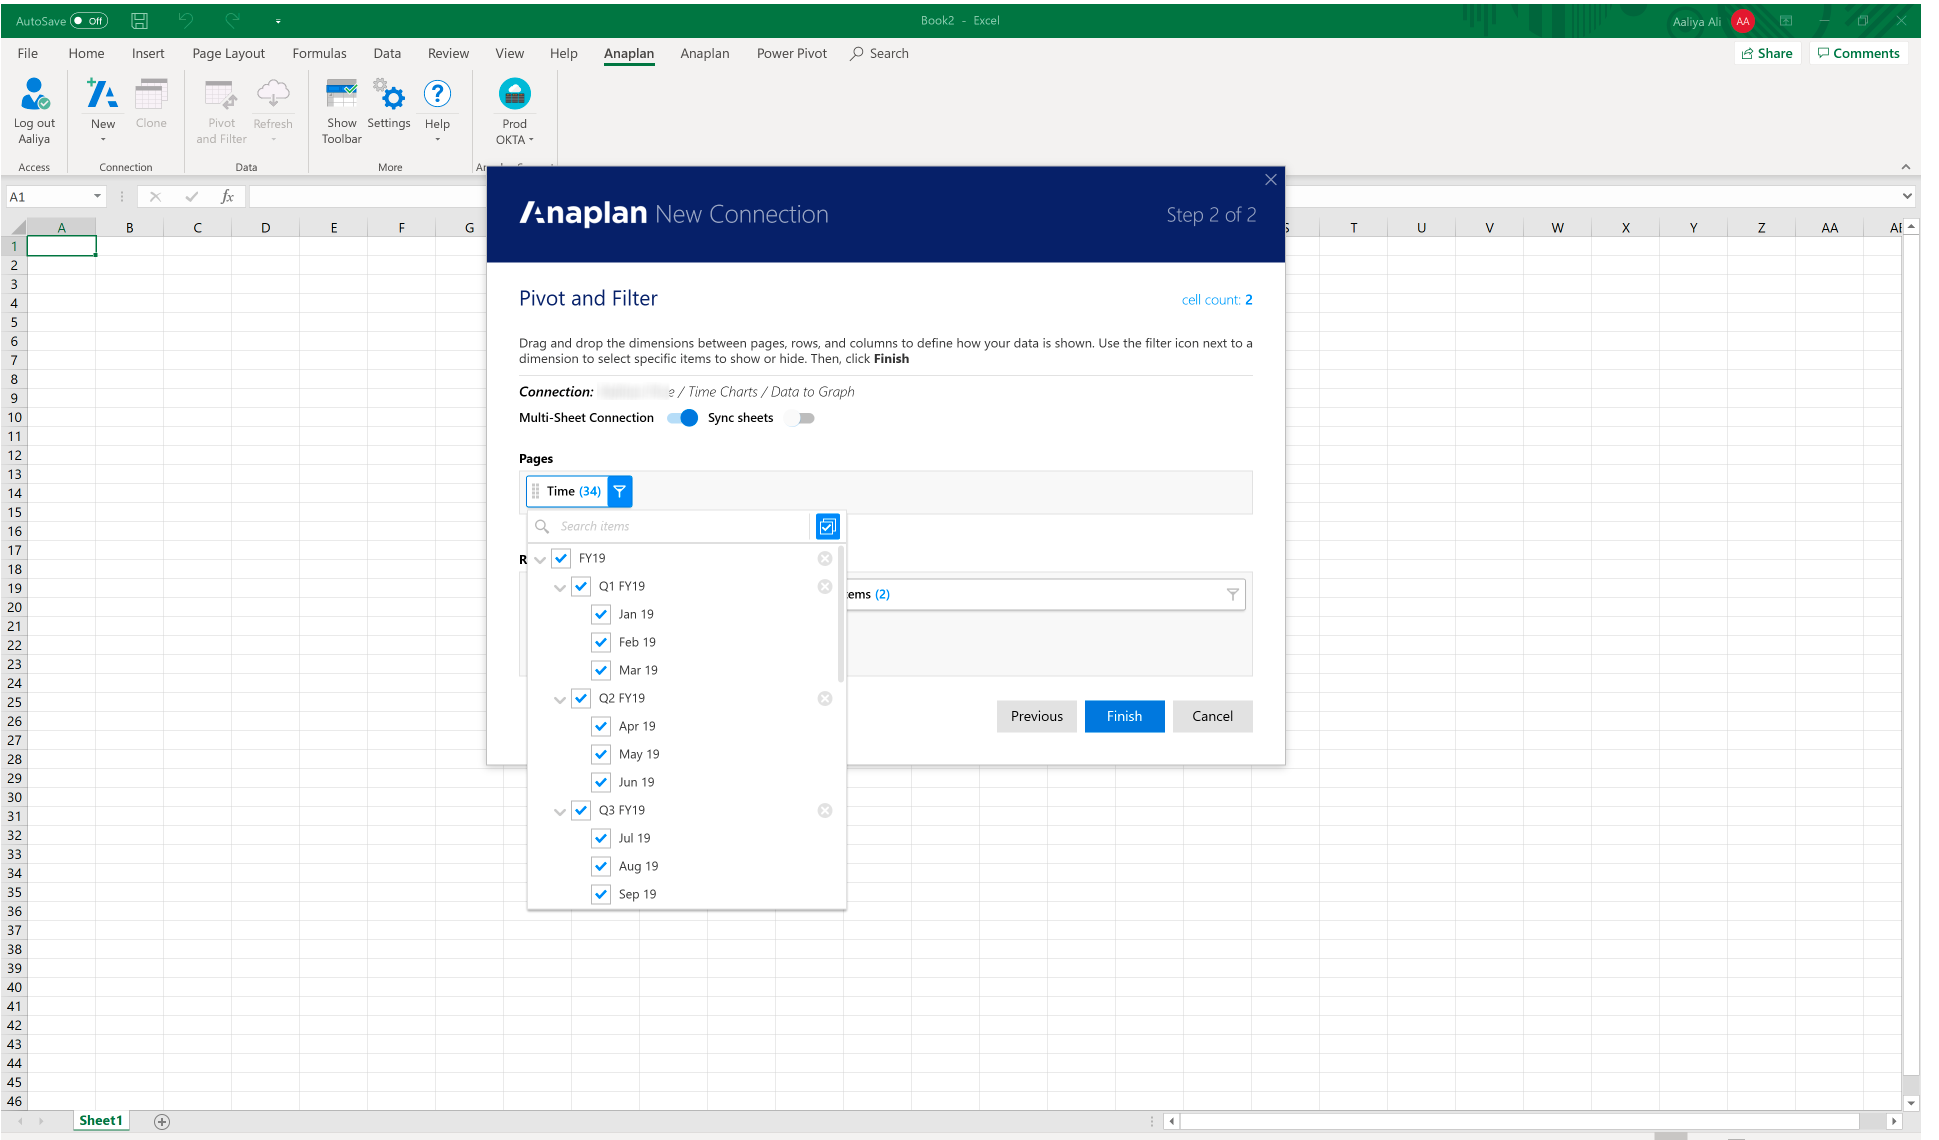Viewport: 1939px width, 1140px height.
Task: Click the Undo icon in title bar
Action: [x=186, y=21]
